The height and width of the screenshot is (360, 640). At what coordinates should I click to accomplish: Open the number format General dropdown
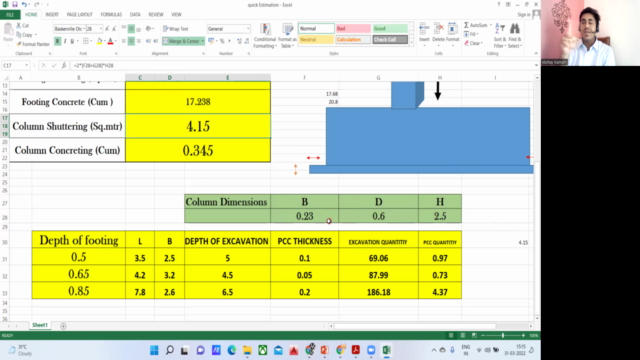(x=248, y=29)
